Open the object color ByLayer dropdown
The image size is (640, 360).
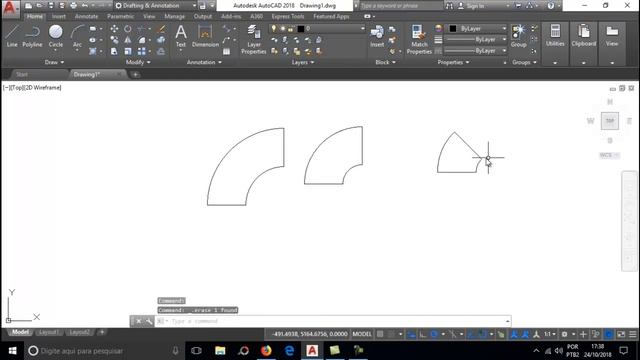(477, 29)
